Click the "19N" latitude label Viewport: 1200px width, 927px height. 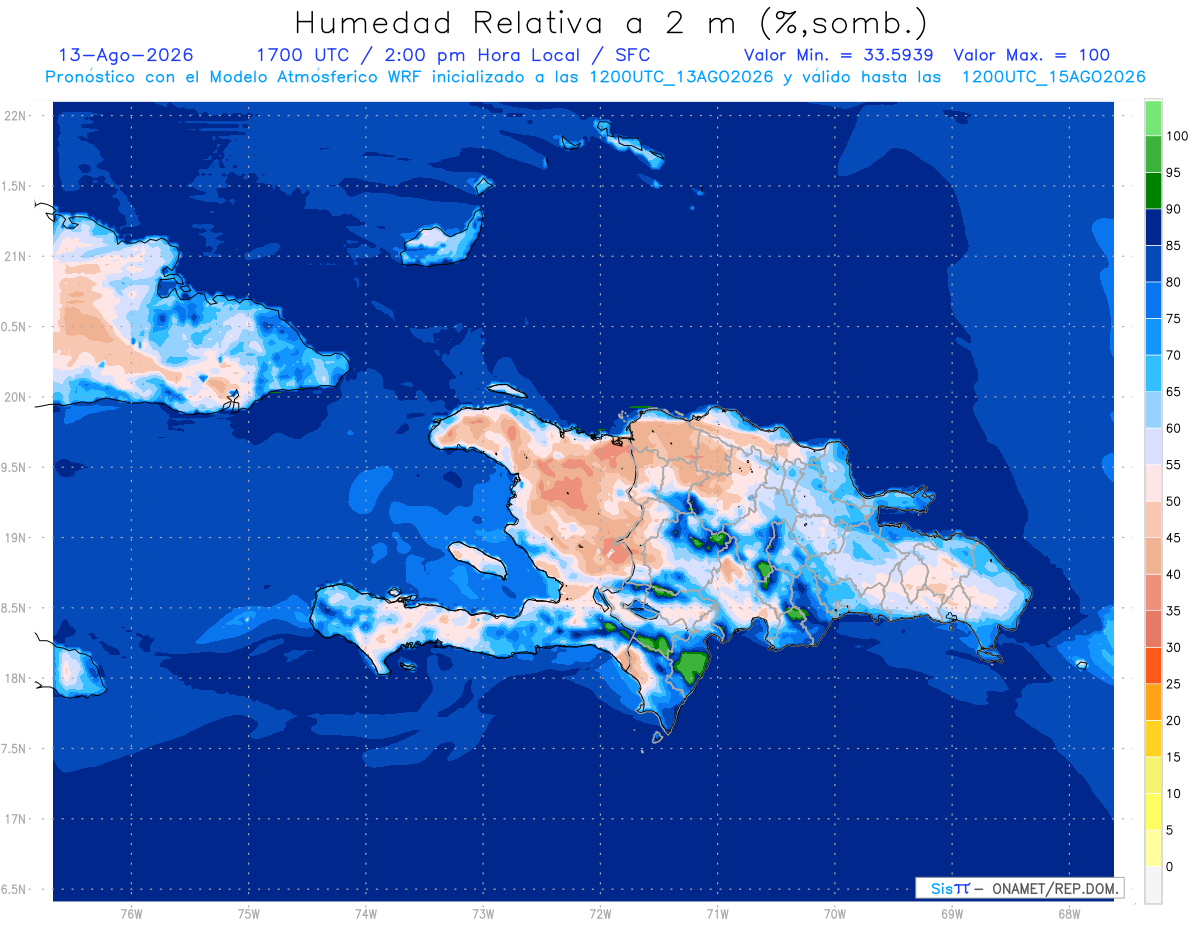point(14,538)
